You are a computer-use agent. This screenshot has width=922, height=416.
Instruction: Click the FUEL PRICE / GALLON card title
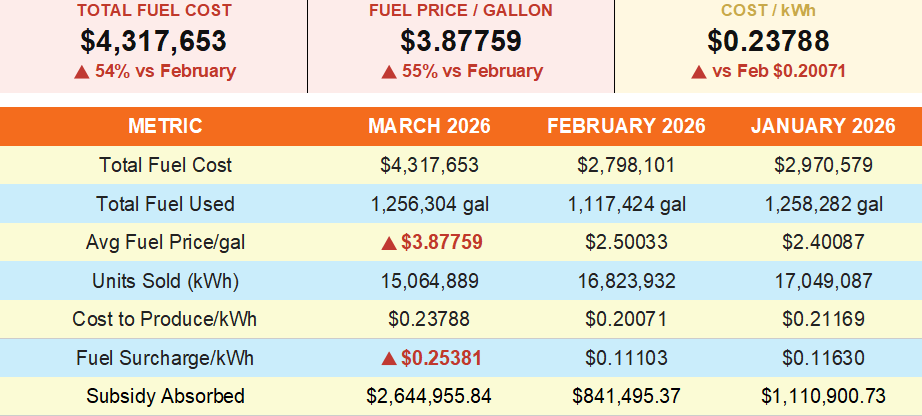(x=461, y=11)
